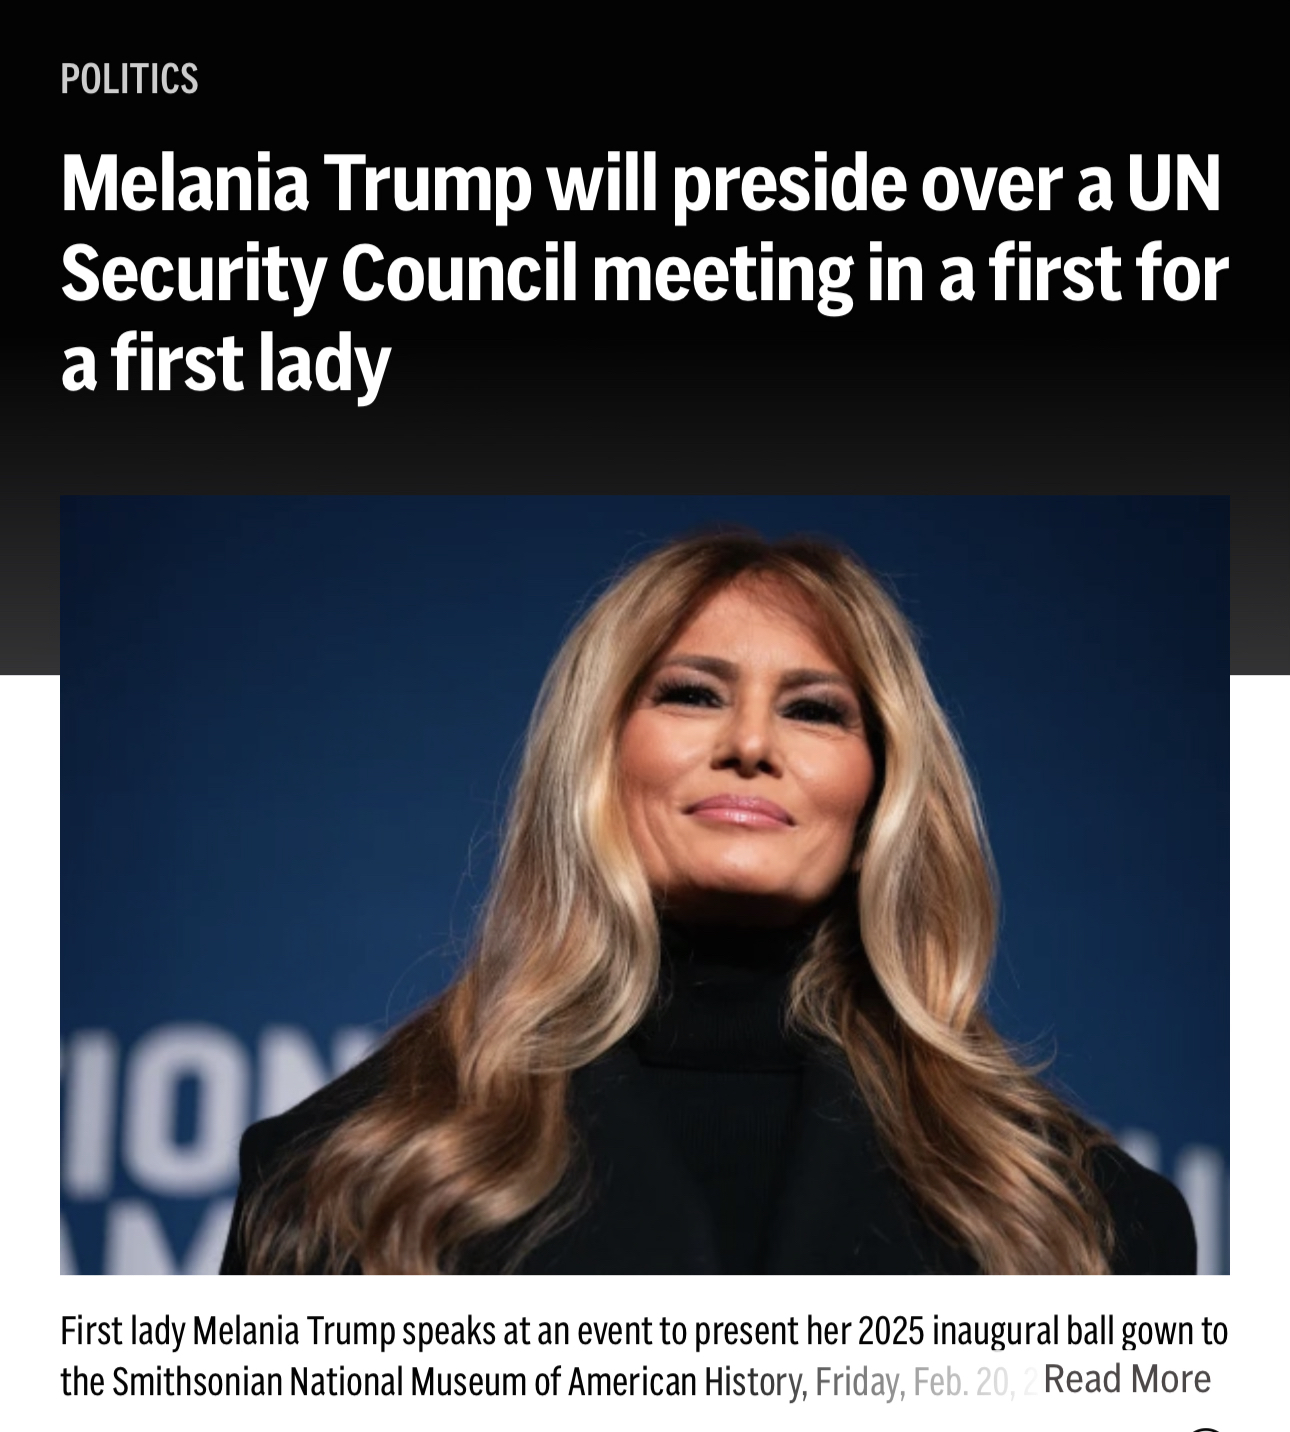Image resolution: width=1290 pixels, height=1432 pixels.
Task: Click the 'meeting in a first for' headline text
Action: 909,273
